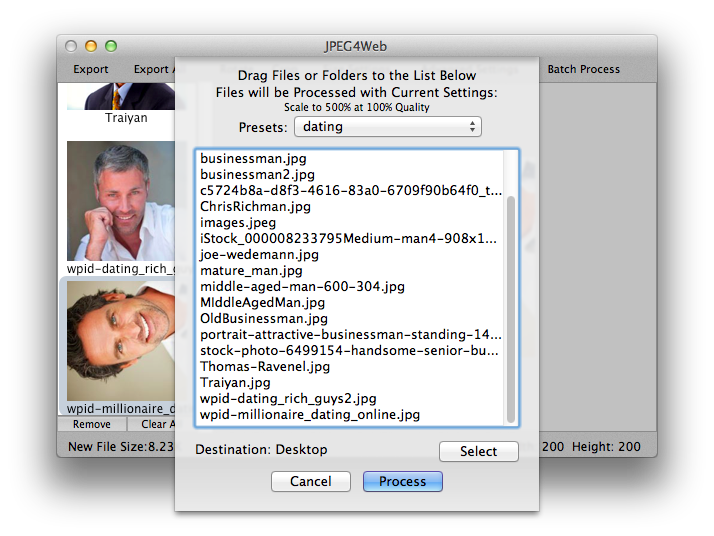The height and width of the screenshot is (536, 714).
Task: Select wpid-dating_rich_guys2.jpg in the list
Action: 351,398
